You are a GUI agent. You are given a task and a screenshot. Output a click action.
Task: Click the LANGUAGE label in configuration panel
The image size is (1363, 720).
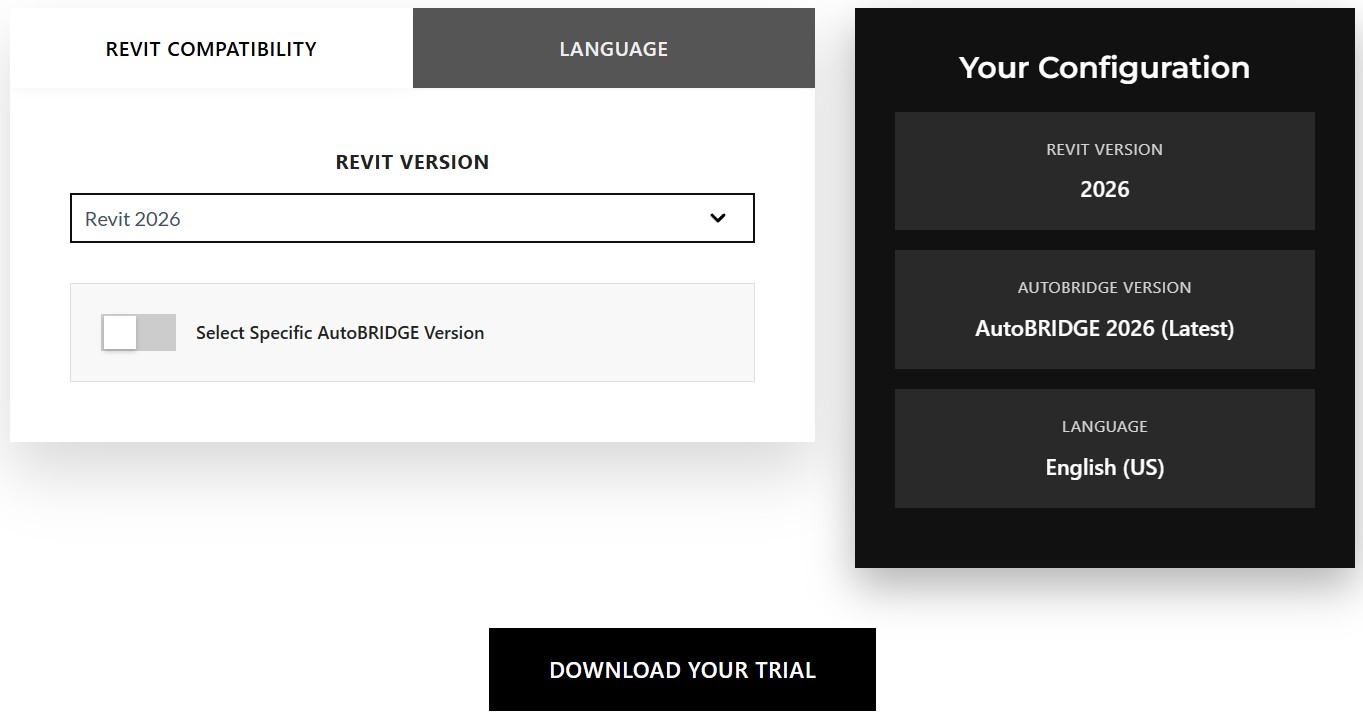[1104, 426]
